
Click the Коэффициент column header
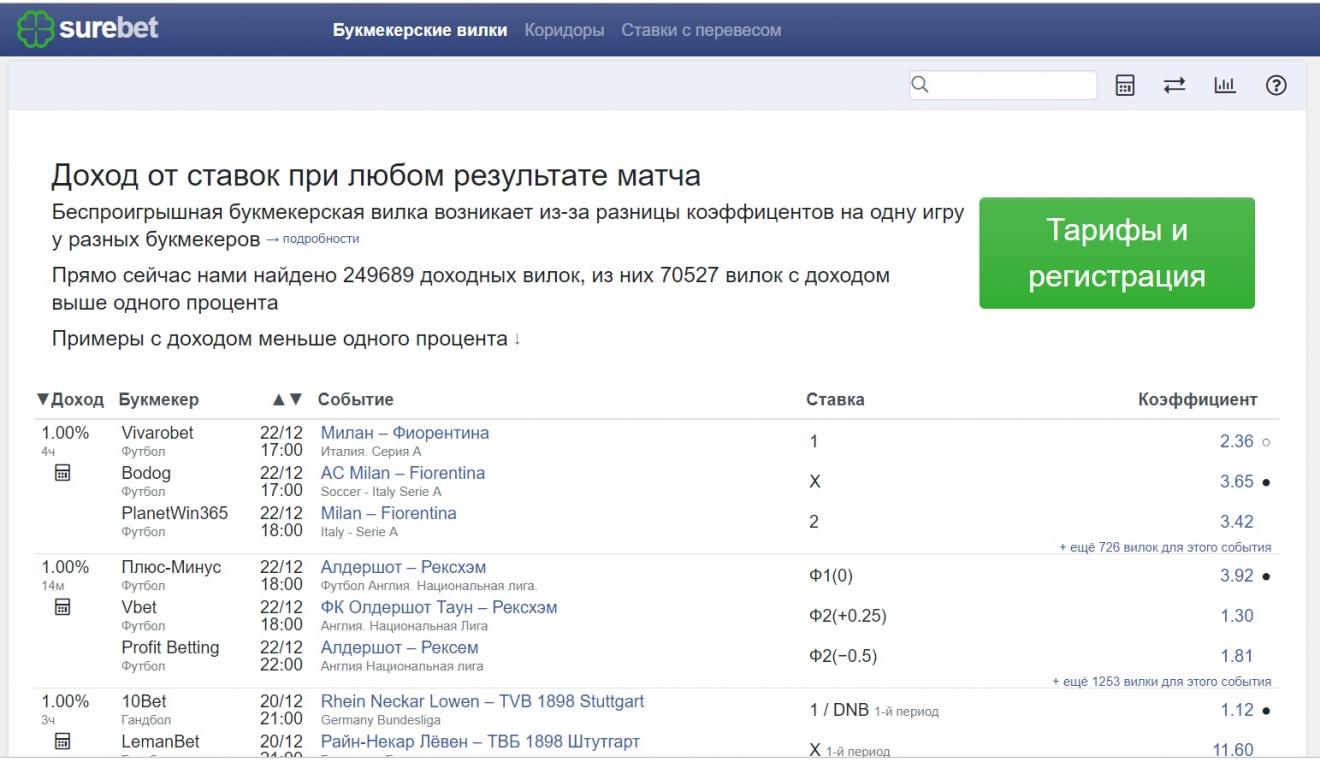coord(1198,400)
